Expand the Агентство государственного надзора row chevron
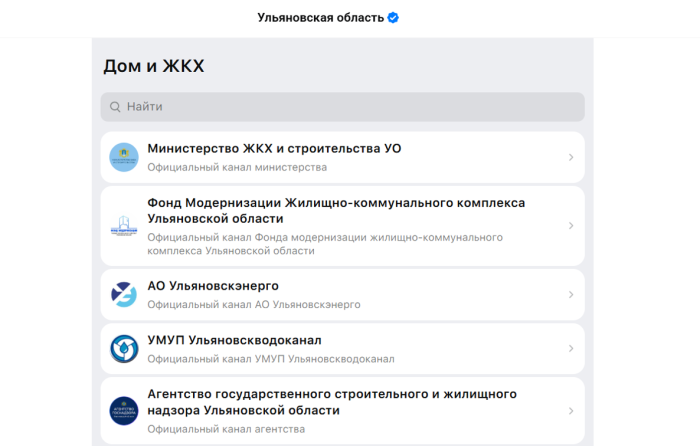 571,411
